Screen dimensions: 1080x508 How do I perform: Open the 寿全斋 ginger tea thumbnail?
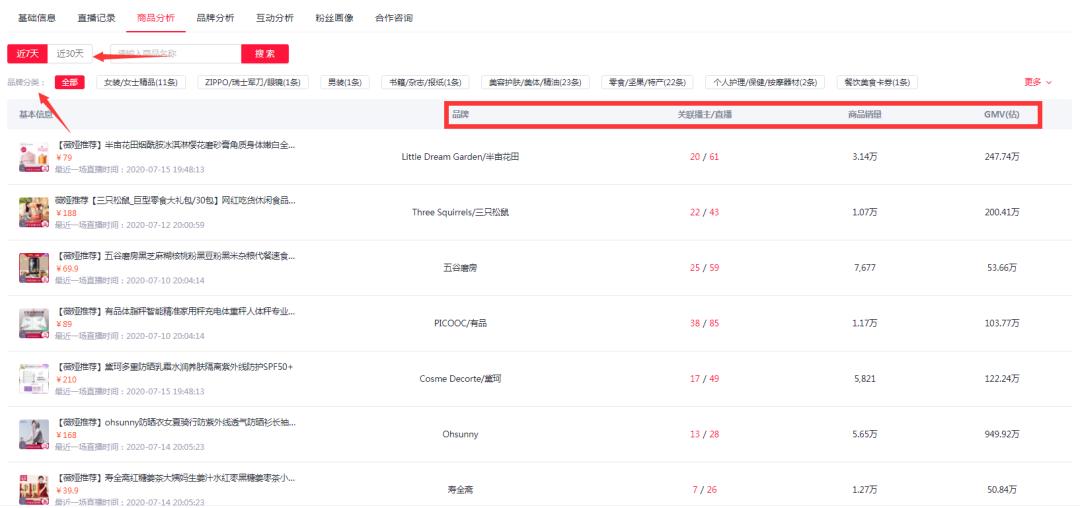(x=34, y=489)
